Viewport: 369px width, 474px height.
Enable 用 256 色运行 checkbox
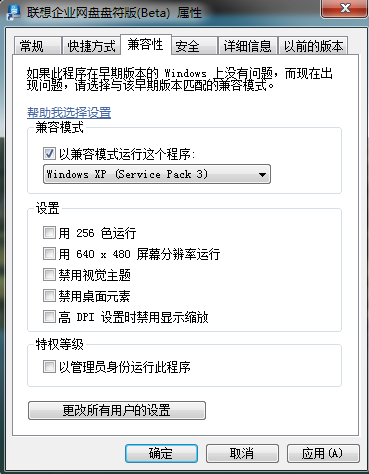pos(49,233)
